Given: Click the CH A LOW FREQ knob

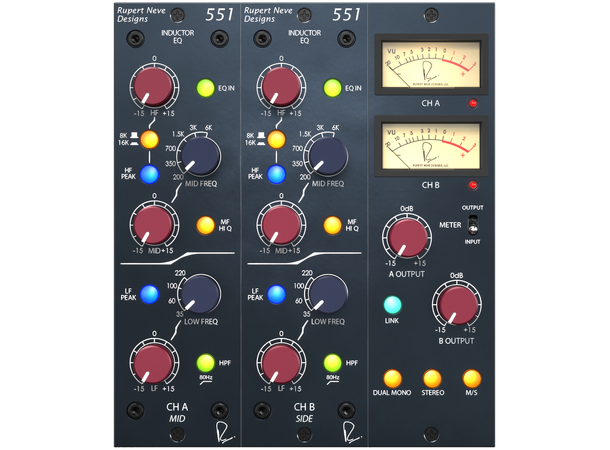Looking at the screenshot, I should tap(201, 294).
